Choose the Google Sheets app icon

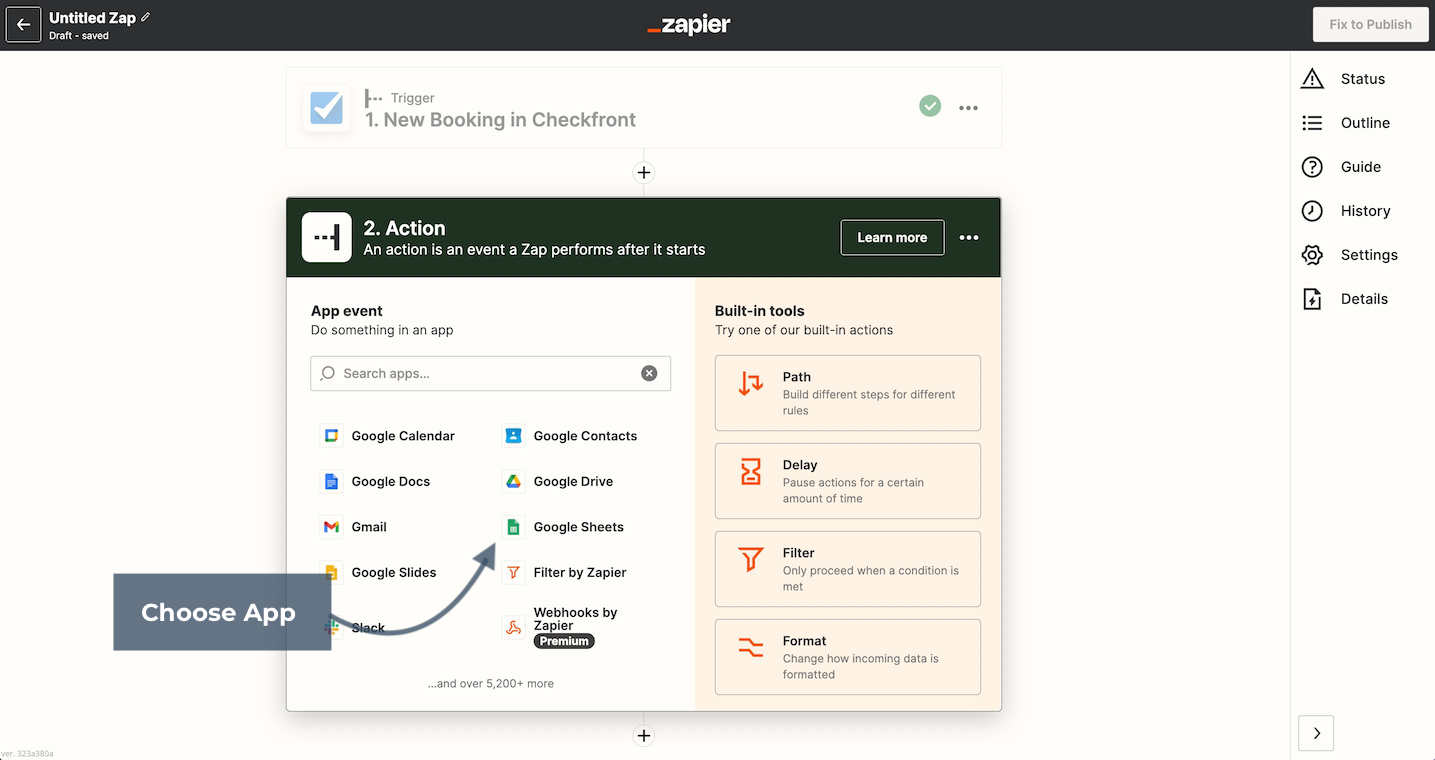(513, 527)
